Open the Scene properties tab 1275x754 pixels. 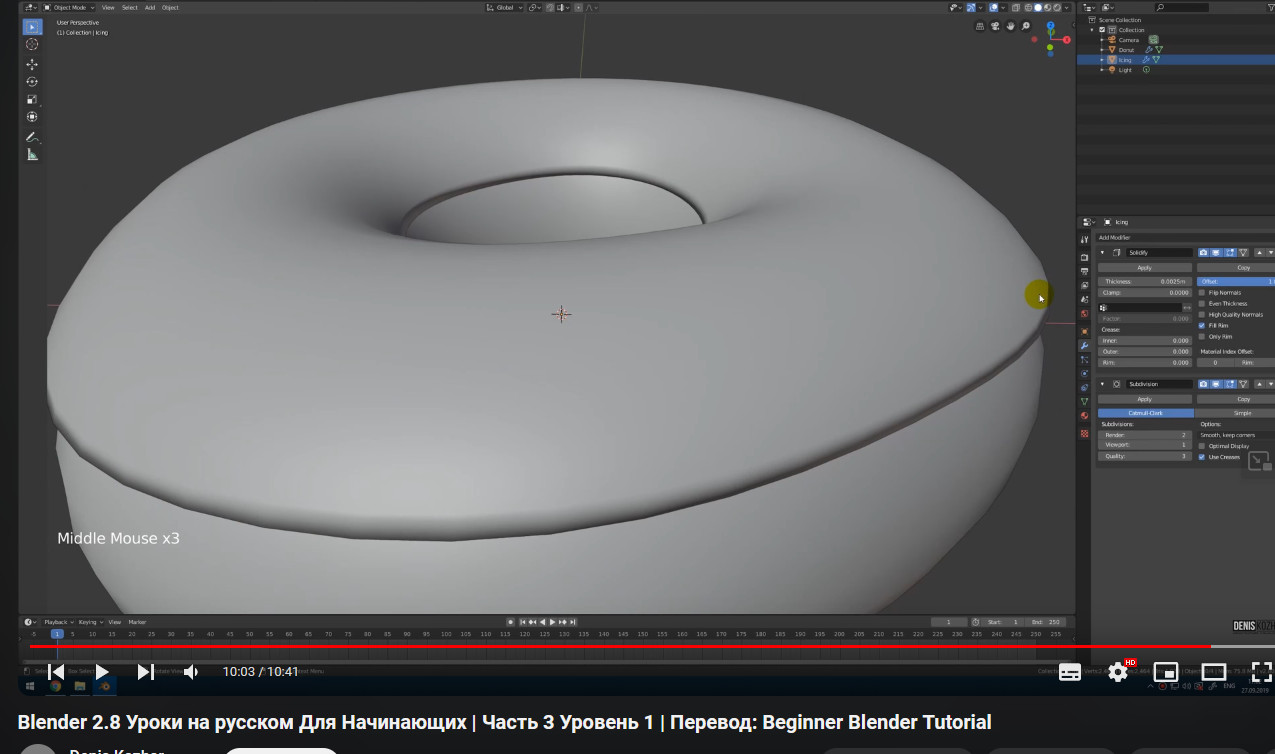pos(1084,300)
